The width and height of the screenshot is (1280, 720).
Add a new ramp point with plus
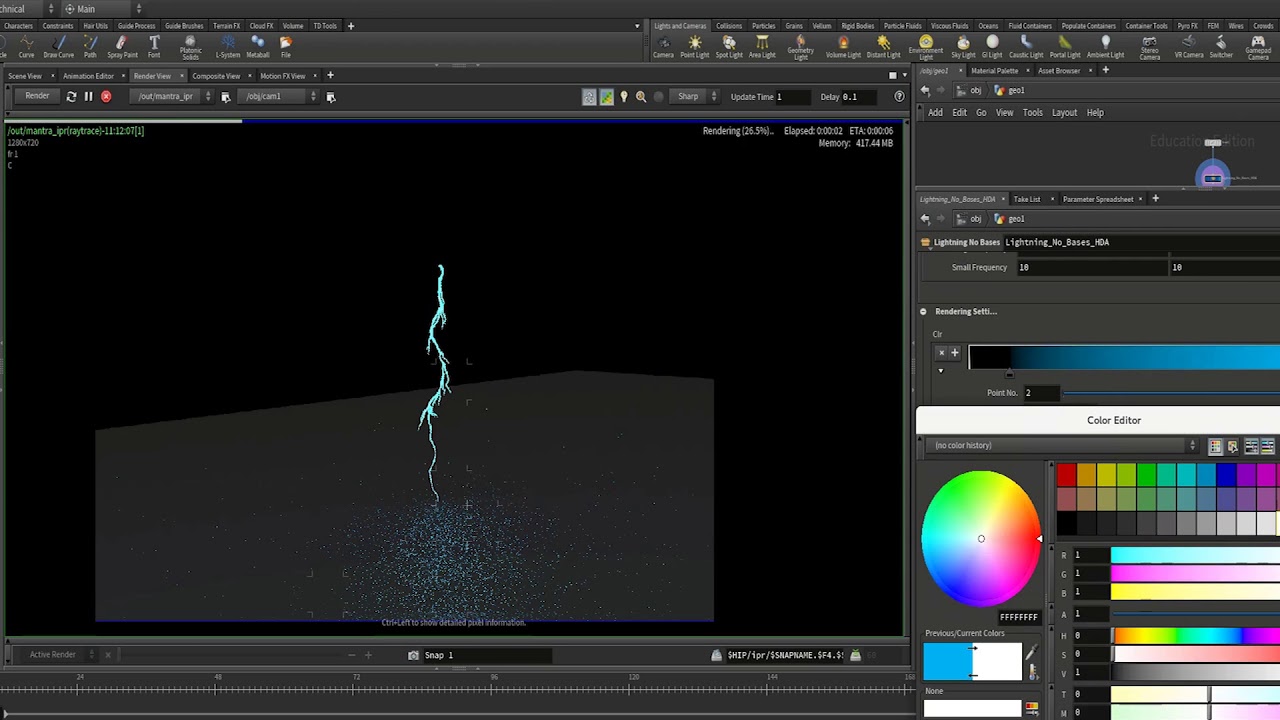pyautogui.click(x=954, y=352)
